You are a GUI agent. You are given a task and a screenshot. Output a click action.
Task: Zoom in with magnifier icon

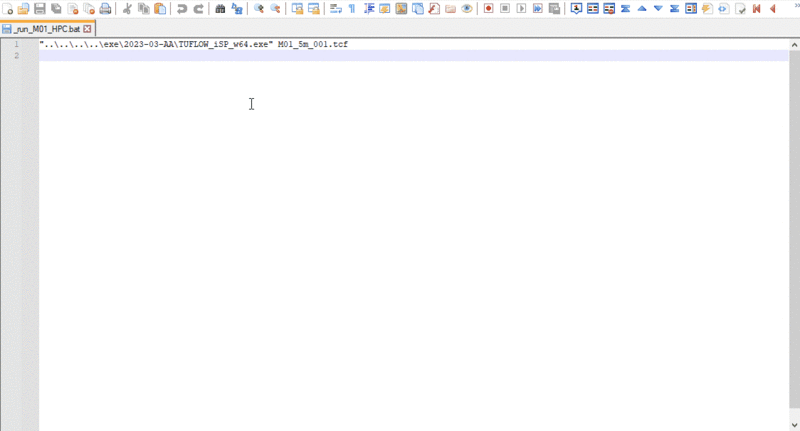coord(259,9)
